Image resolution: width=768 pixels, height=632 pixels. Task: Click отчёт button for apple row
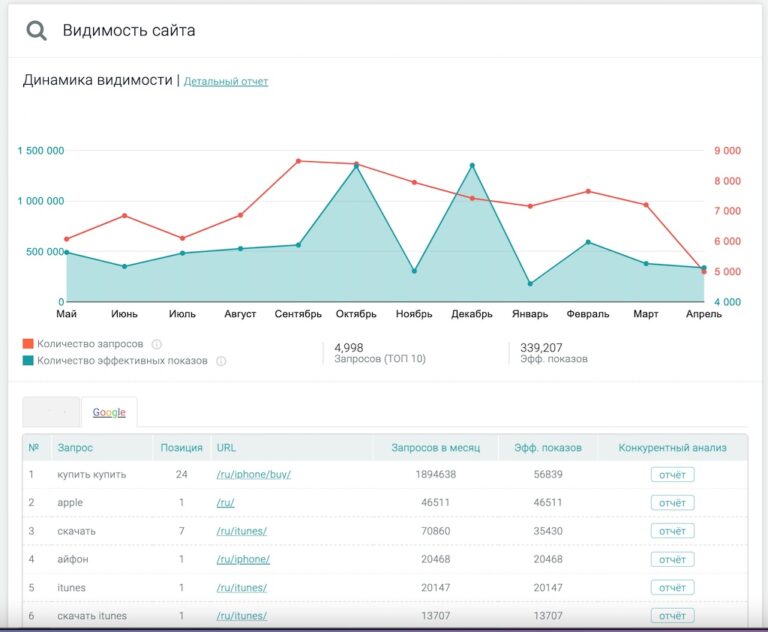tap(672, 503)
